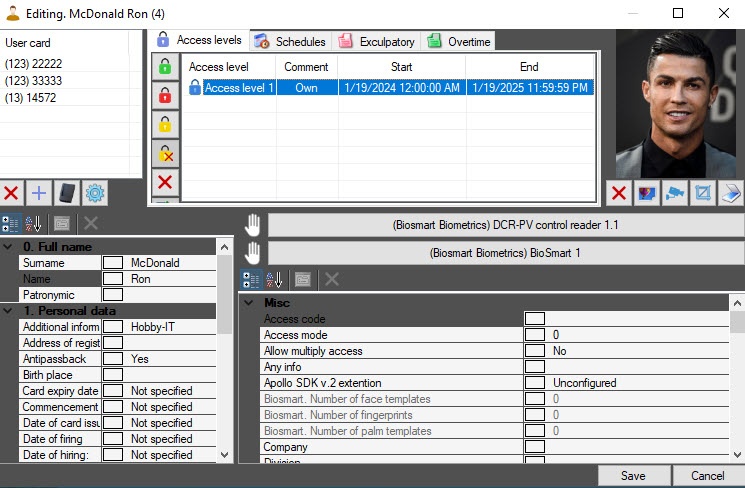745x488 pixels.
Task: Toggle the checkbox next to Allow multiply access
Action: (x=535, y=351)
